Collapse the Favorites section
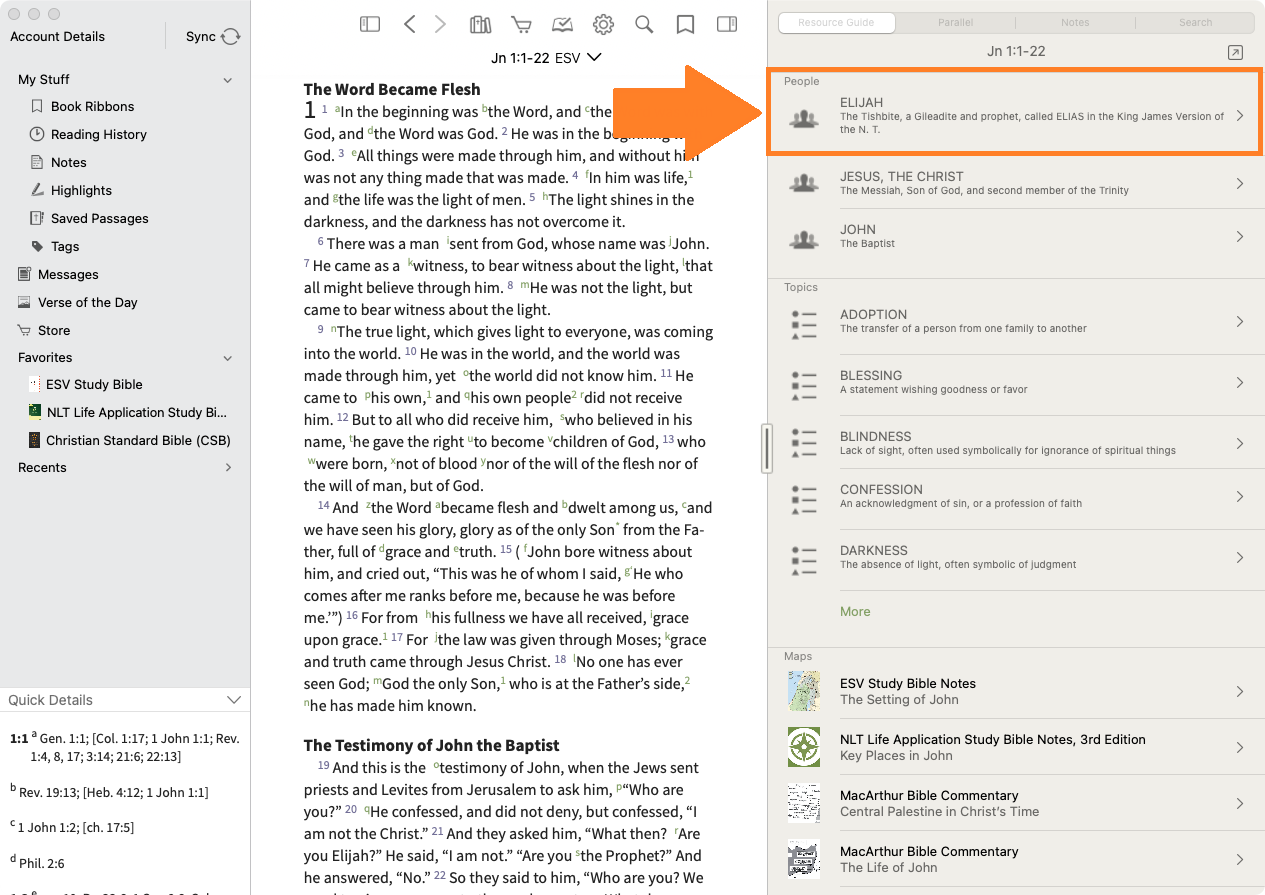 click(228, 358)
